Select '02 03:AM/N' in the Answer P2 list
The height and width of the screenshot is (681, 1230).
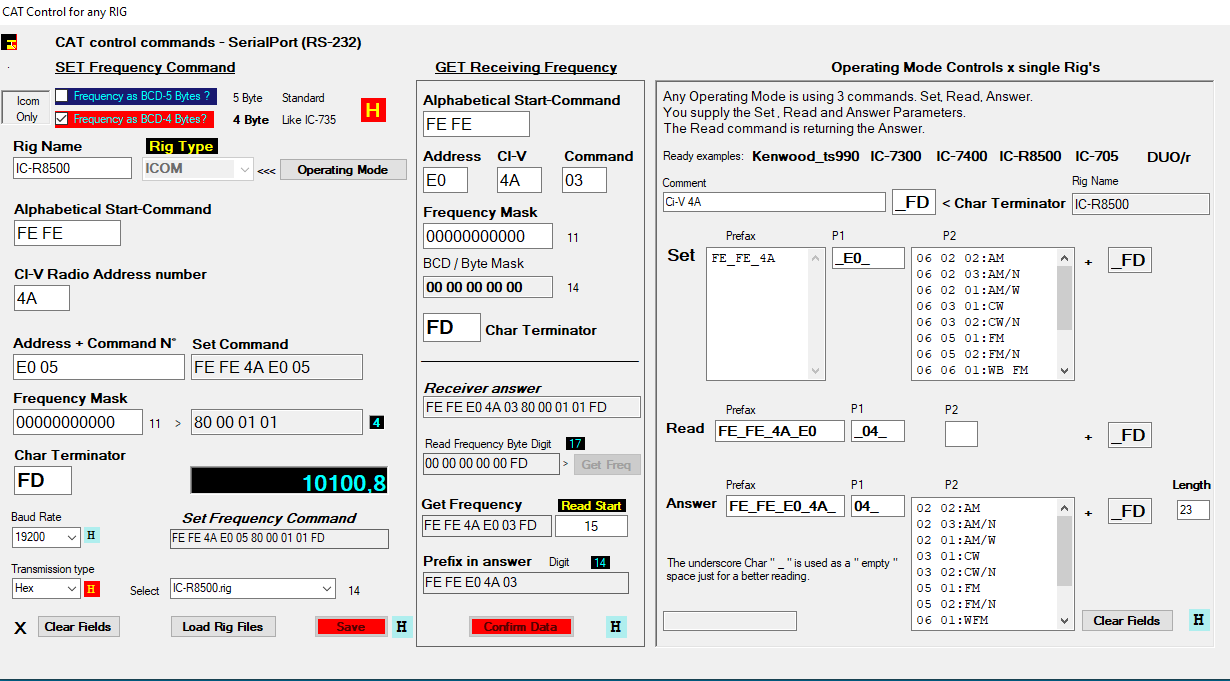click(956, 524)
